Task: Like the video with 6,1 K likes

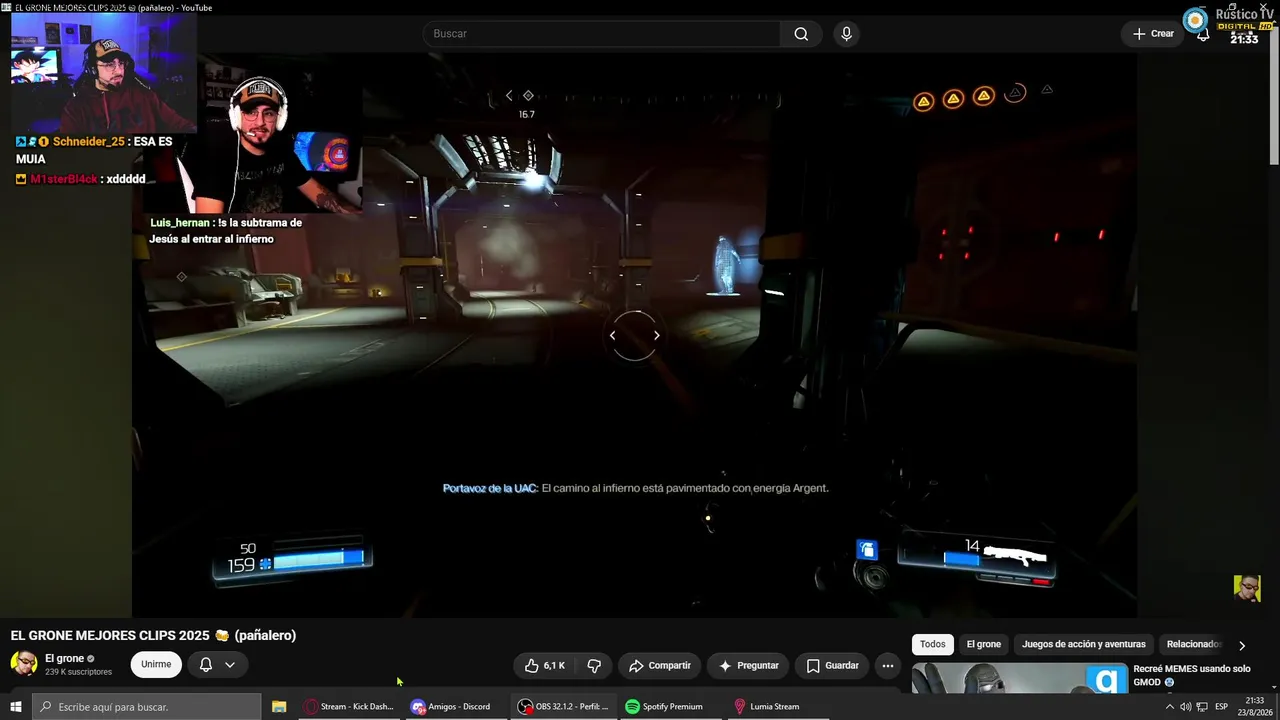Action: pos(545,665)
